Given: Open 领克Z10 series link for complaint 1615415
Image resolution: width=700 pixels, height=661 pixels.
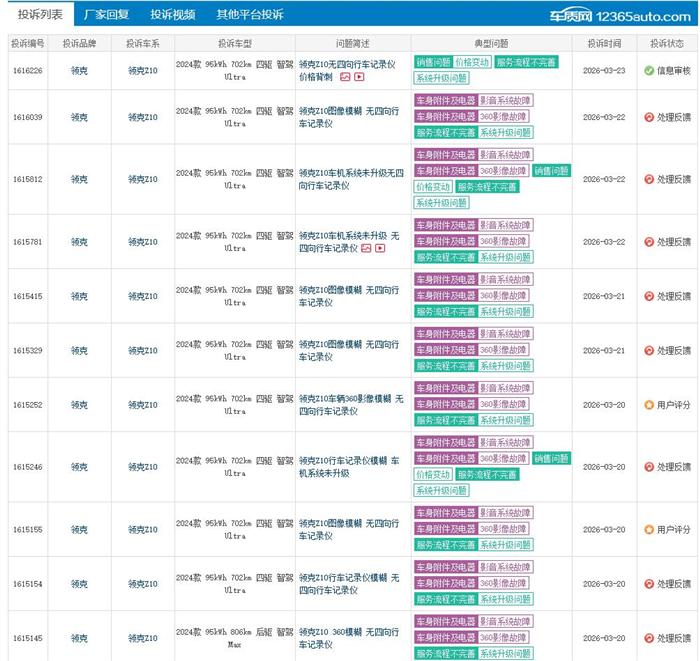Looking at the screenshot, I should (x=143, y=296).
